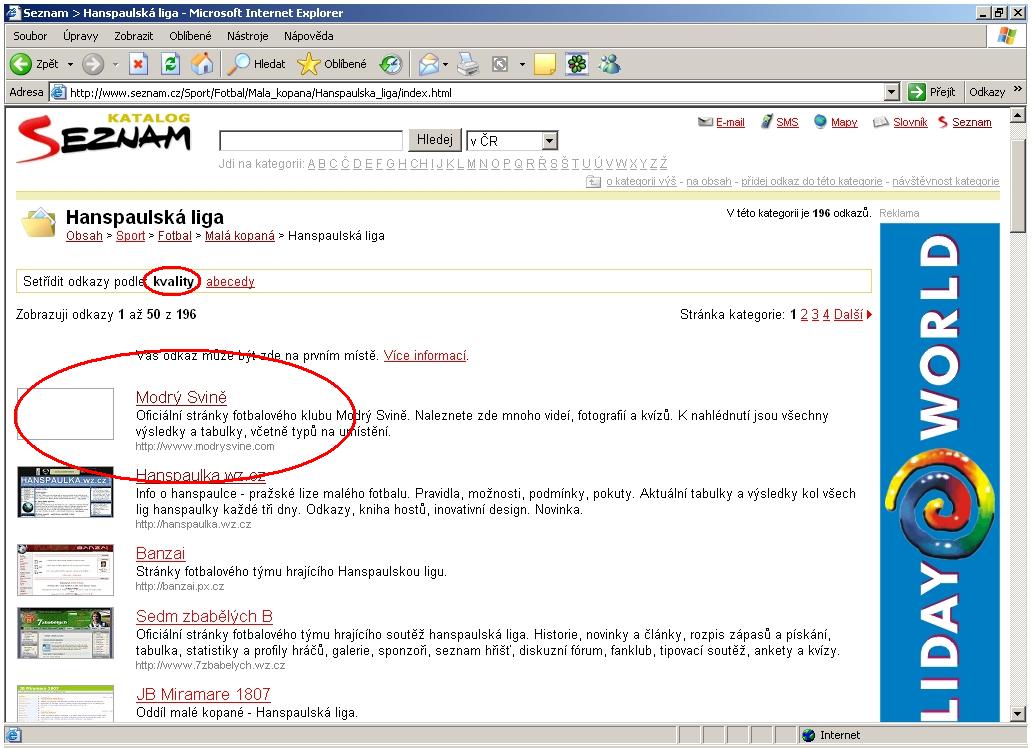Open the Zobrazit menu

pos(134,36)
